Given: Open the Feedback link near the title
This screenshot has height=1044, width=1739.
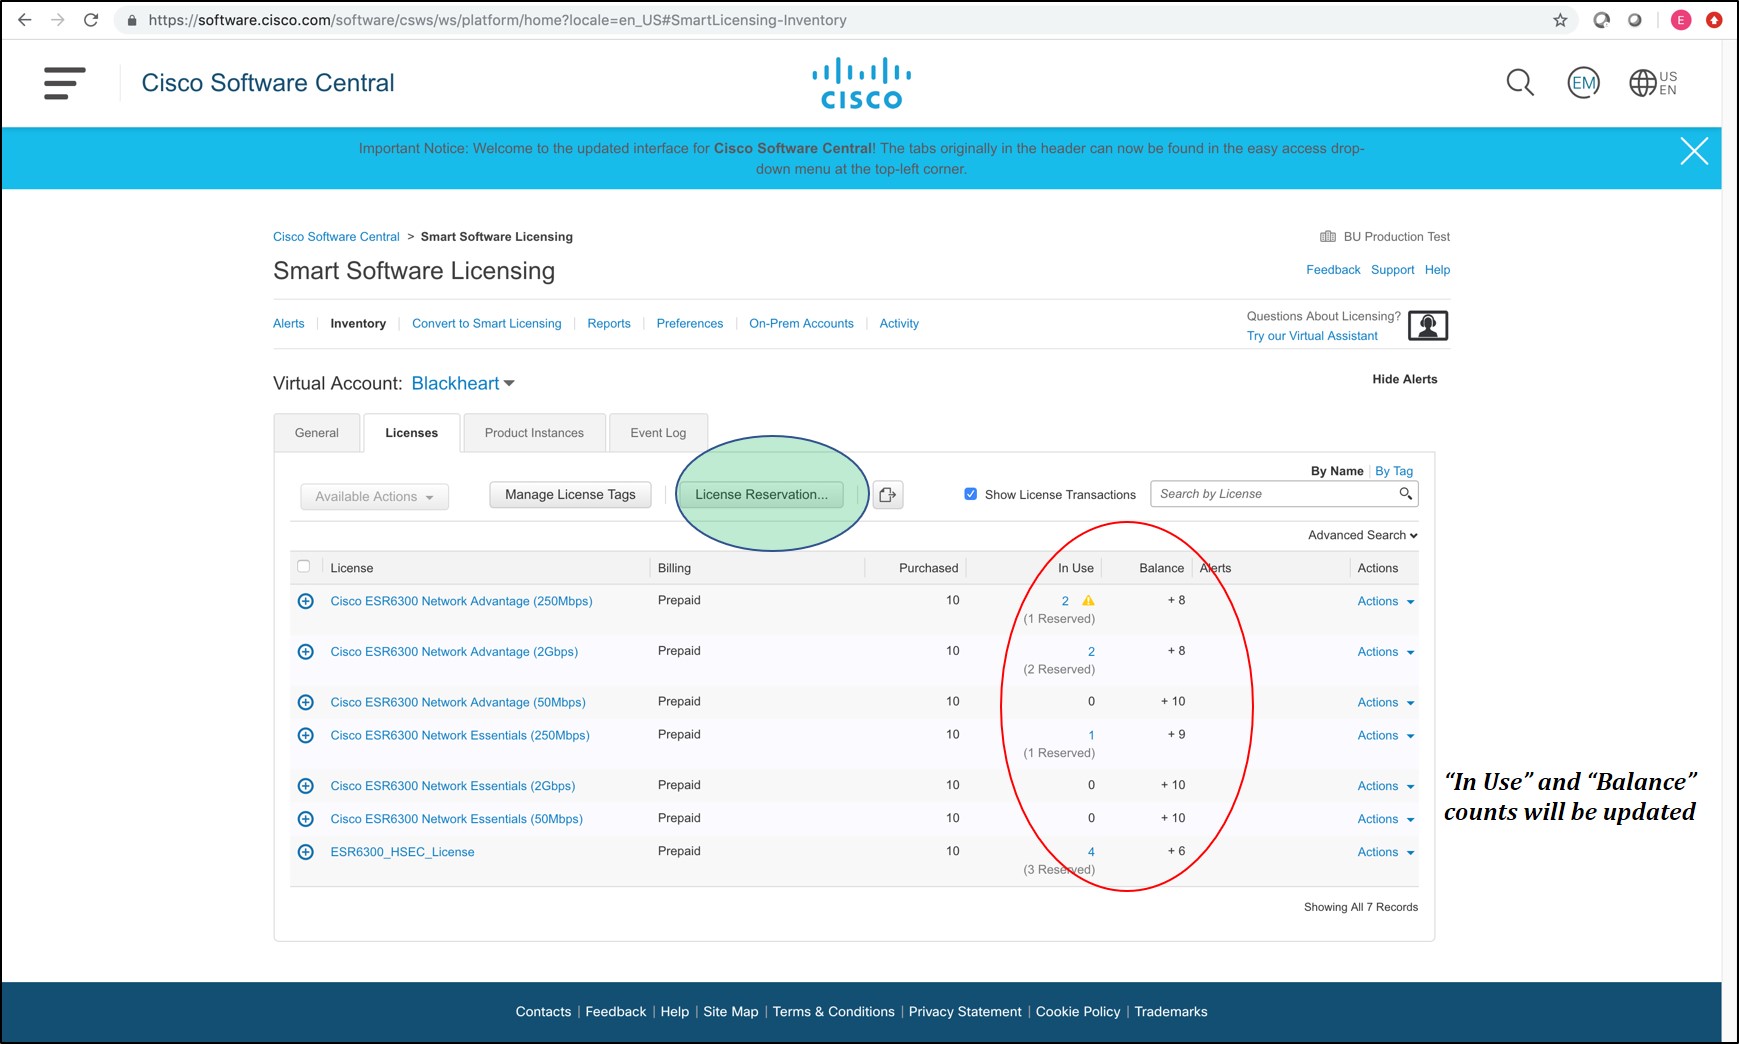Looking at the screenshot, I should (x=1333, y=270).
